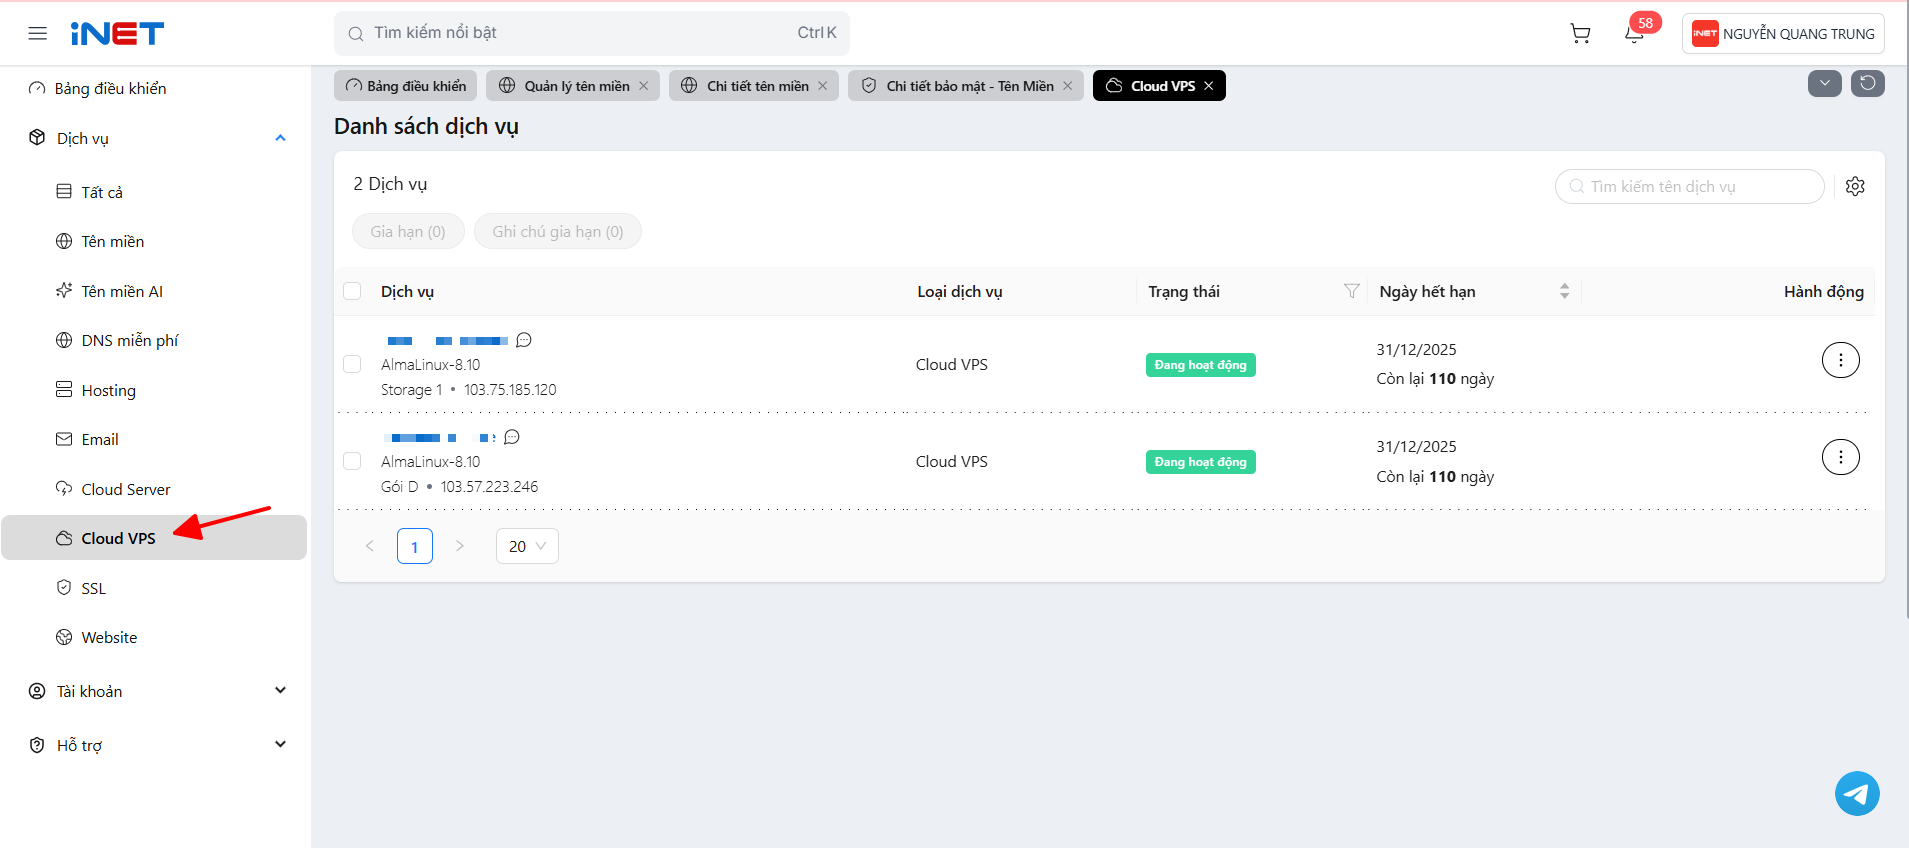Screen dimensions: 1909x848
Task: Open the page size 20 dropdown
Action: [x=527, y=546]
